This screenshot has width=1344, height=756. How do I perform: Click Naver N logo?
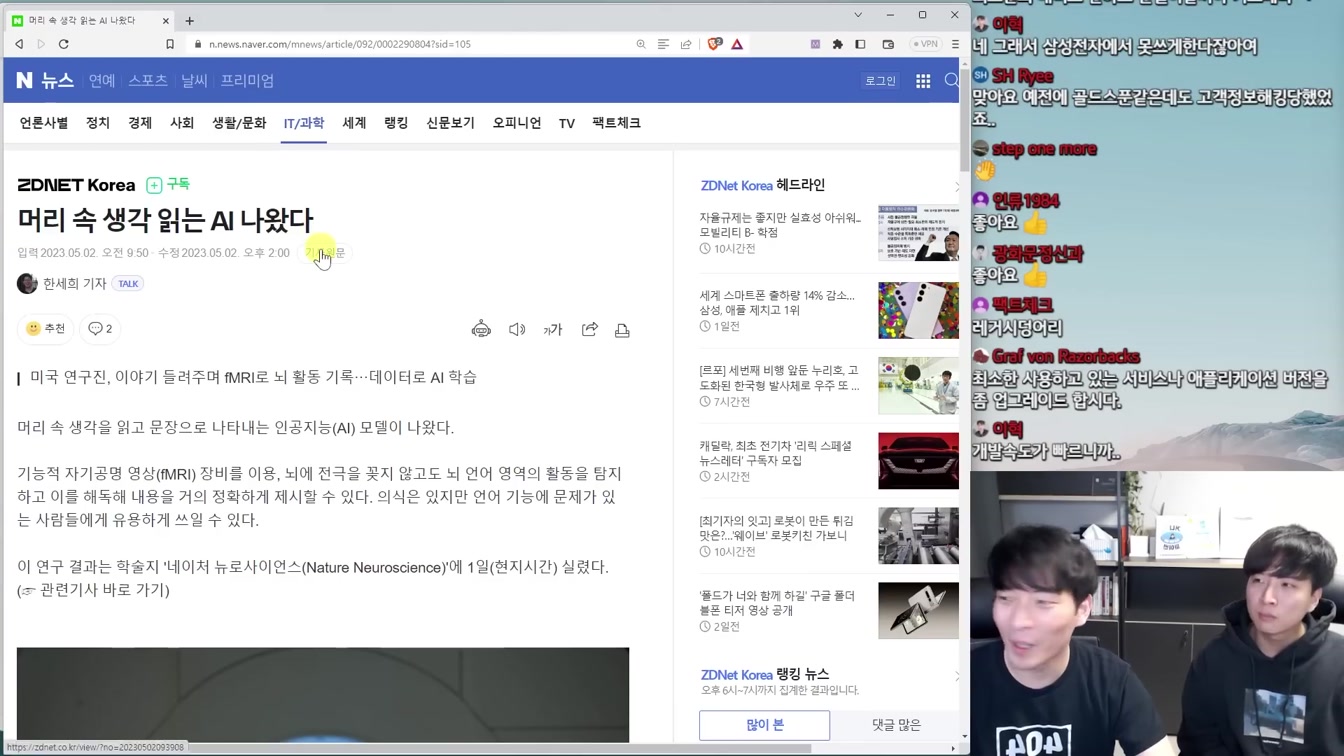tap(24, 80)
